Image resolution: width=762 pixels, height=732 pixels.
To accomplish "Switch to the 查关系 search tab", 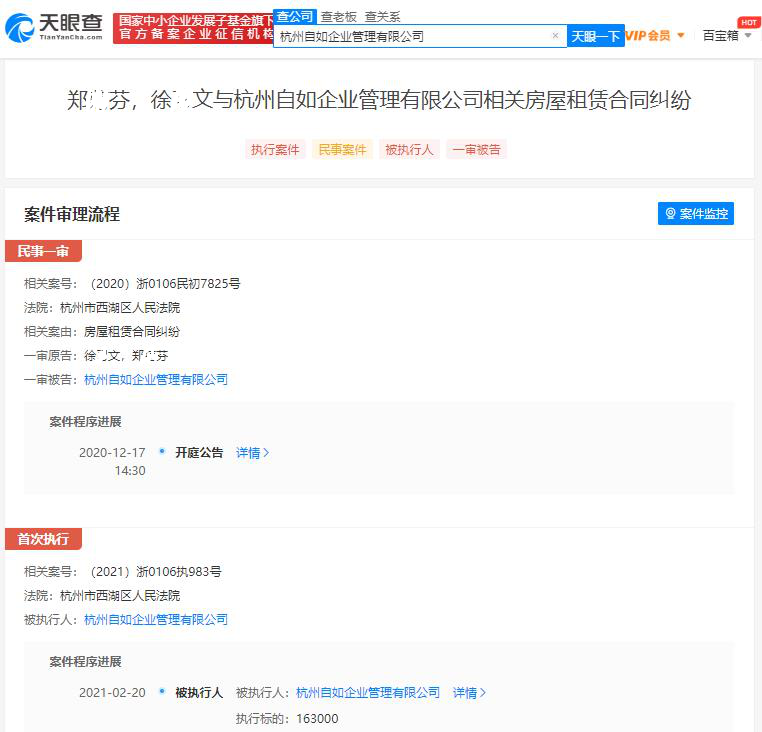I will pos(382,17).
